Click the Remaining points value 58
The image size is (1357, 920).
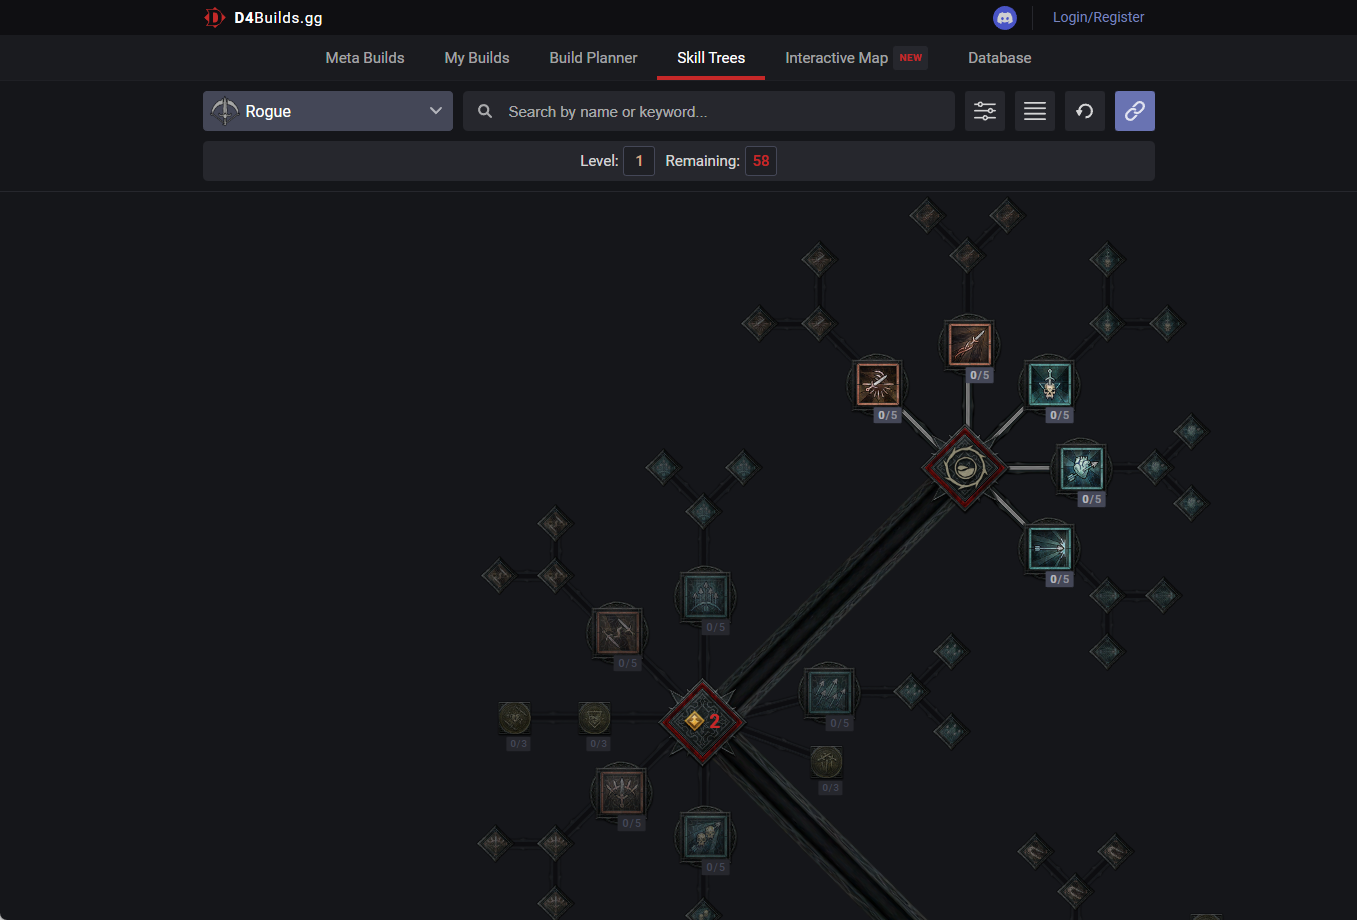761,161
